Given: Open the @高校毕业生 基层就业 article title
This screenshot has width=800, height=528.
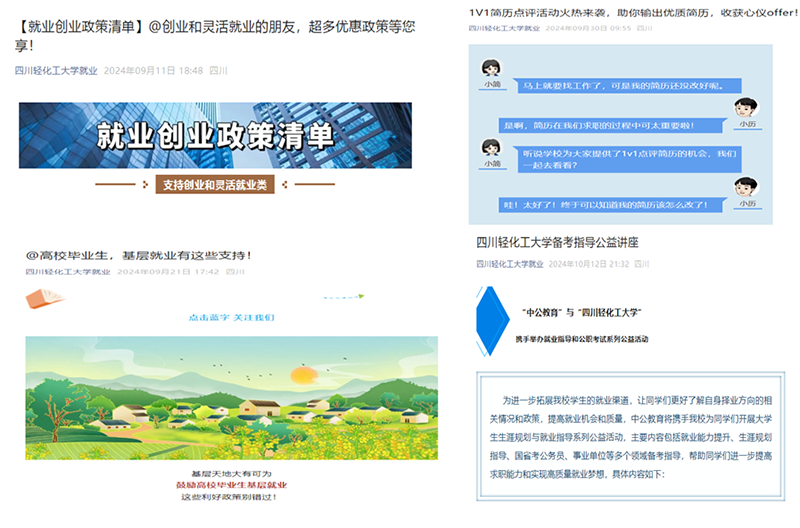Looking at the screenshot, I should click(137, 255).
